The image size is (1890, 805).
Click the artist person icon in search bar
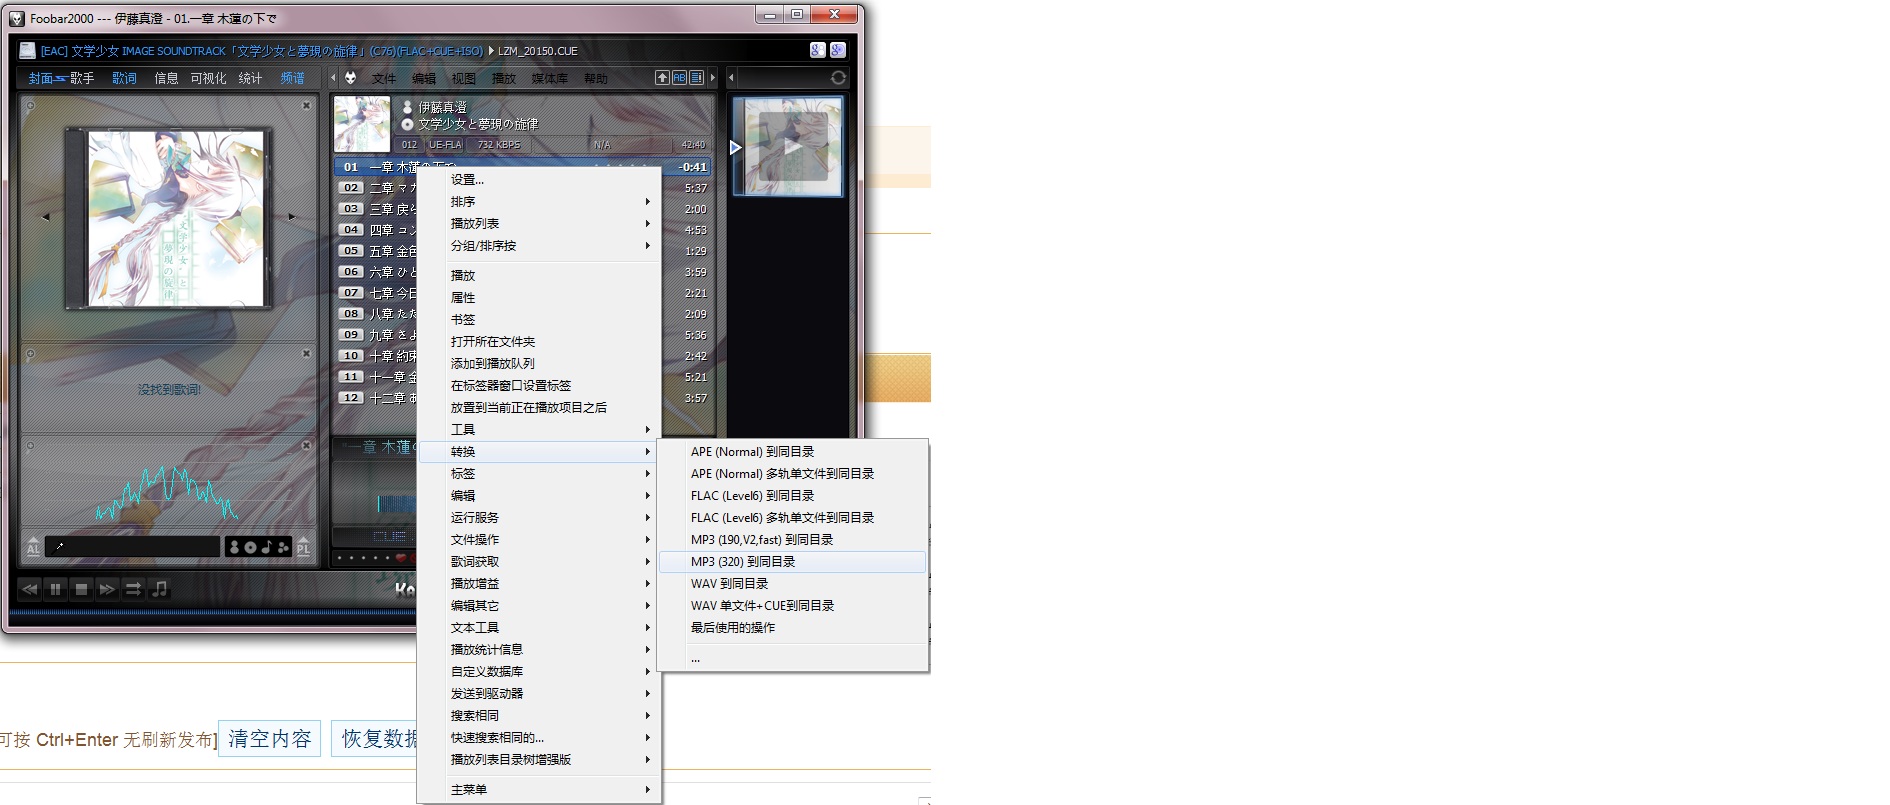click(235, 547)
